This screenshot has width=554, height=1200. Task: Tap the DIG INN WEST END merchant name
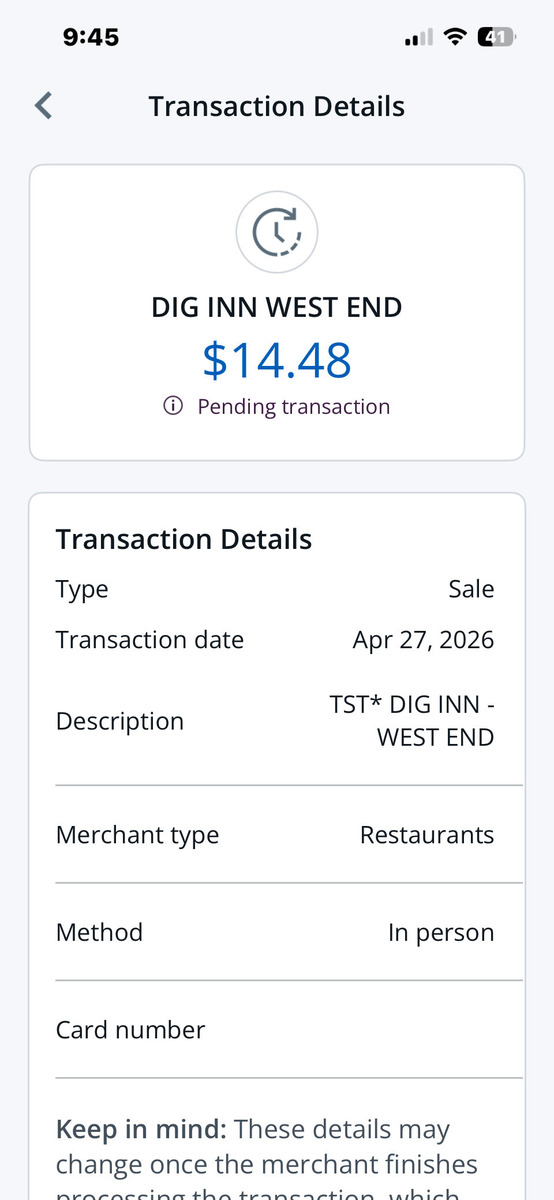pyautogui.click(x=277, y=307)
